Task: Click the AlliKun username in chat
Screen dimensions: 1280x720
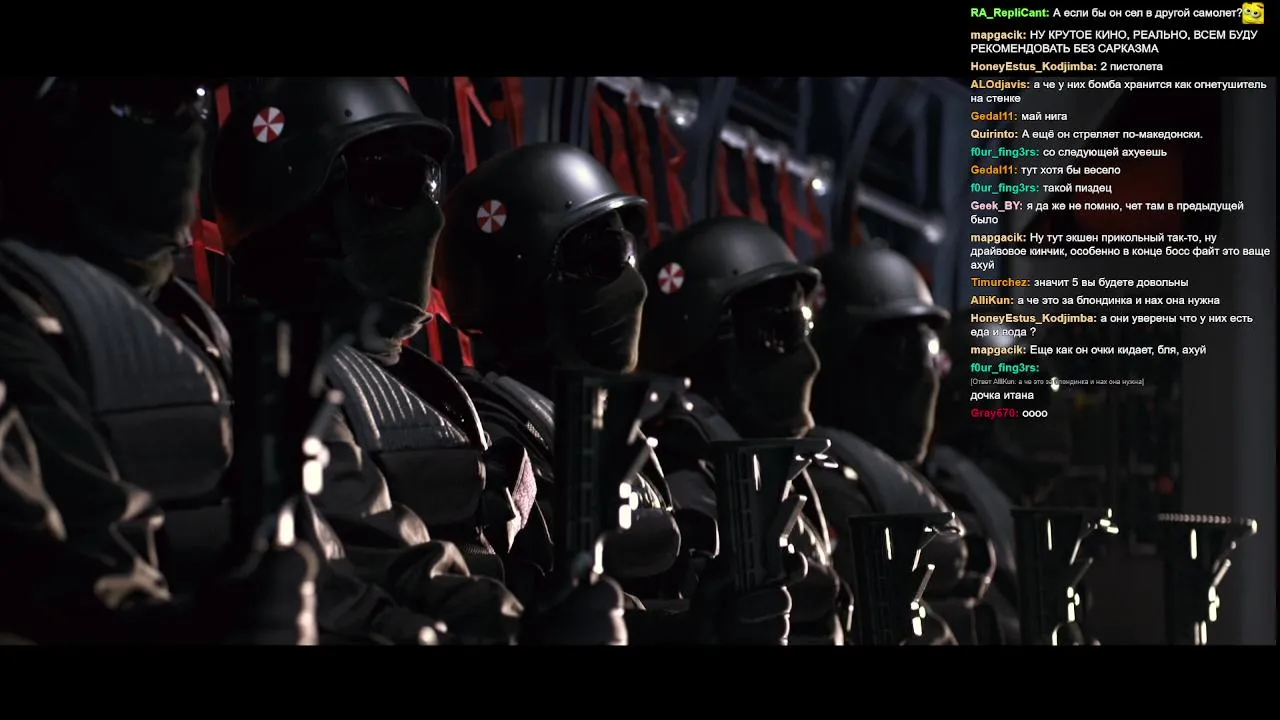Action: coord(992,301)
